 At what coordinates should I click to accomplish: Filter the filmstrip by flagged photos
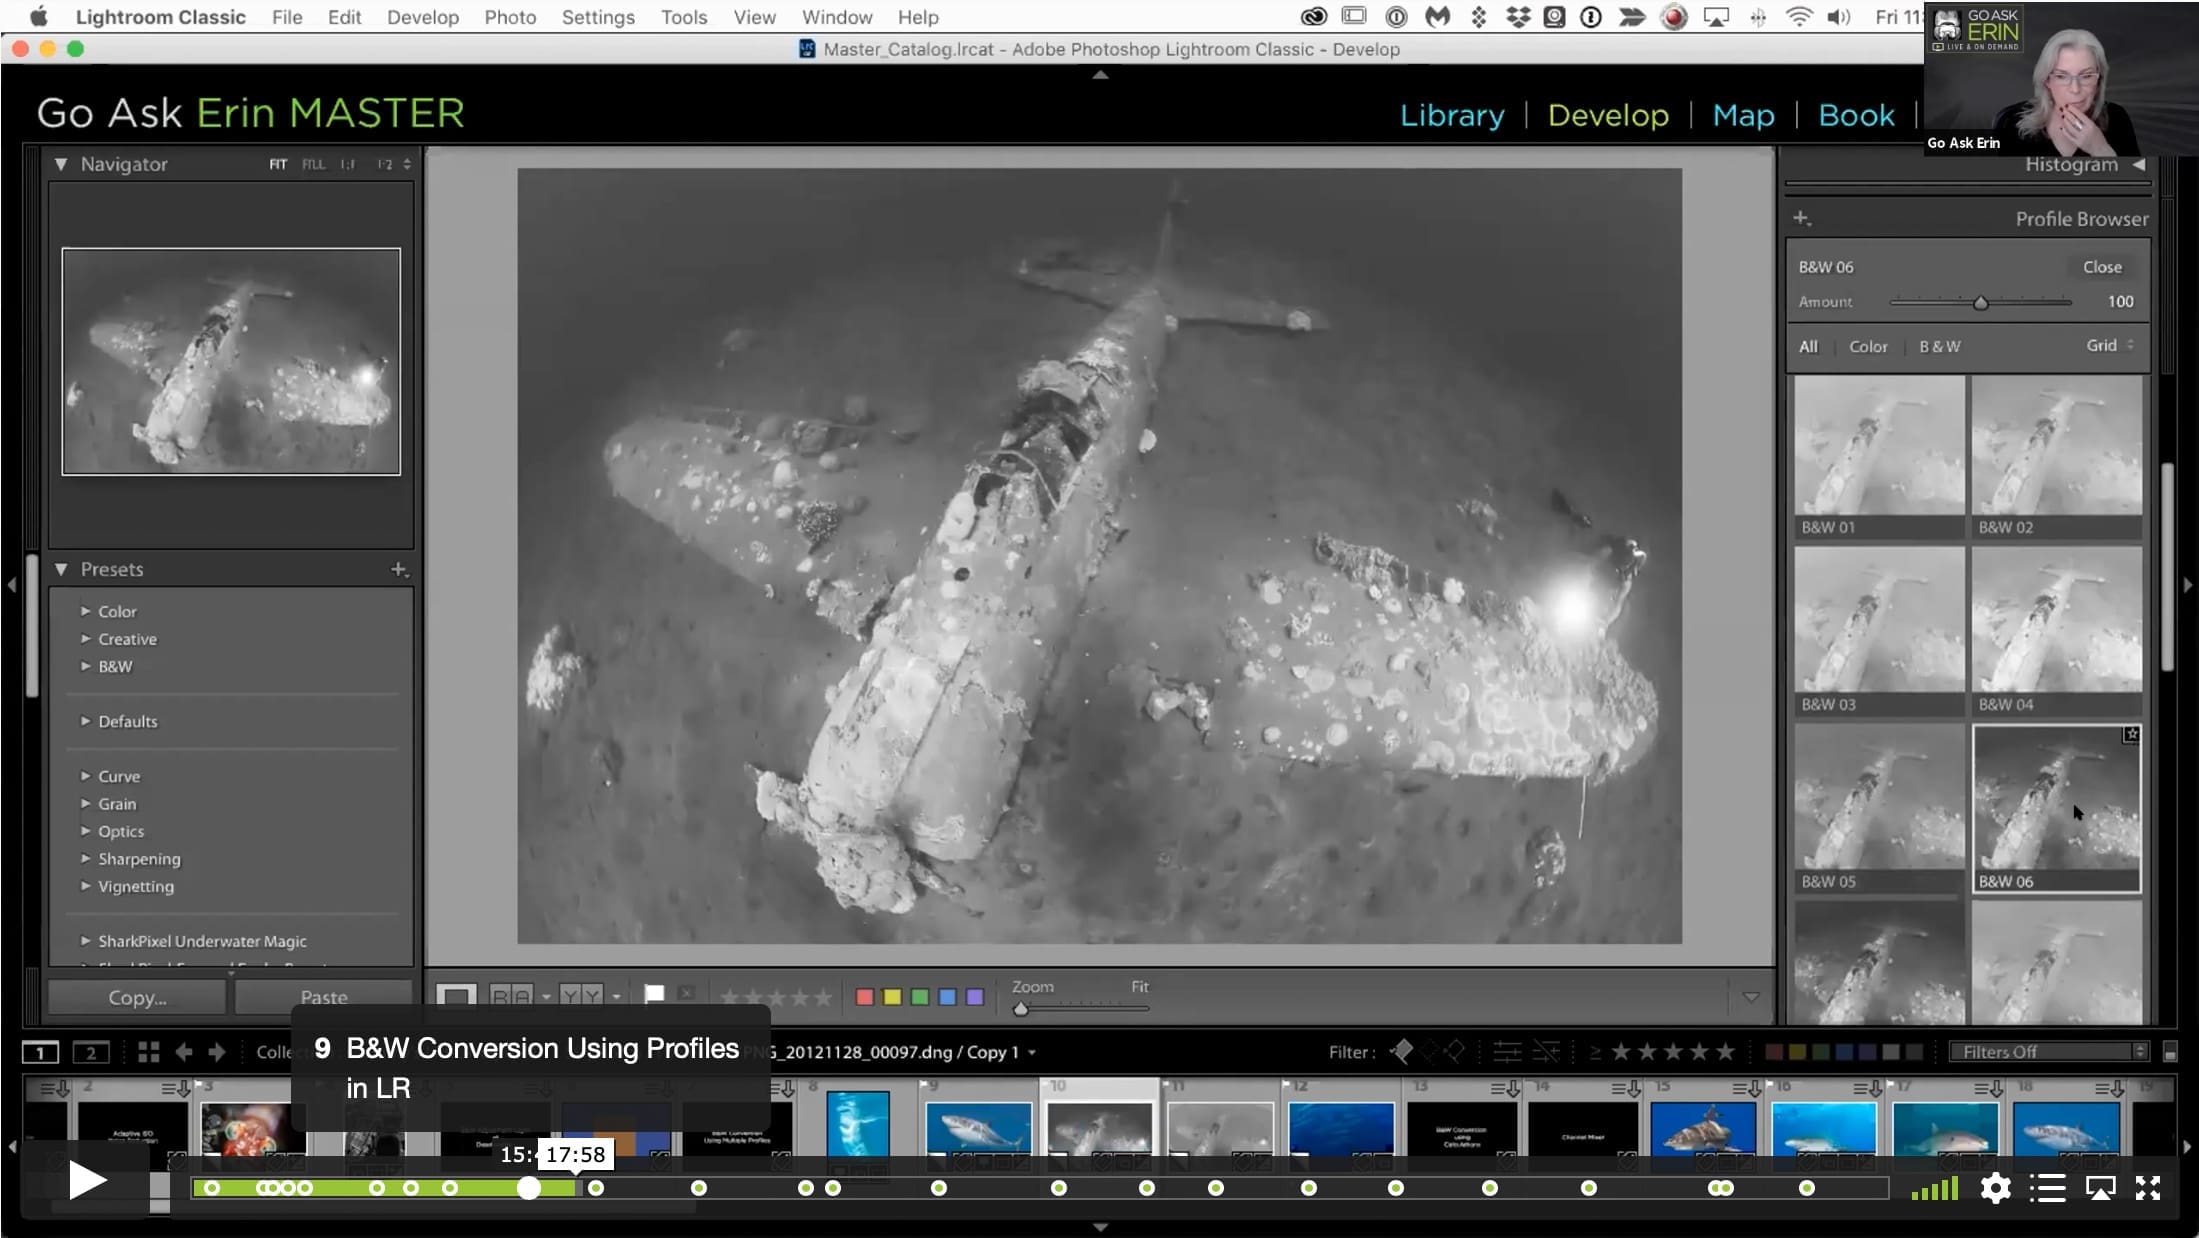[x=1402, y=1051]
